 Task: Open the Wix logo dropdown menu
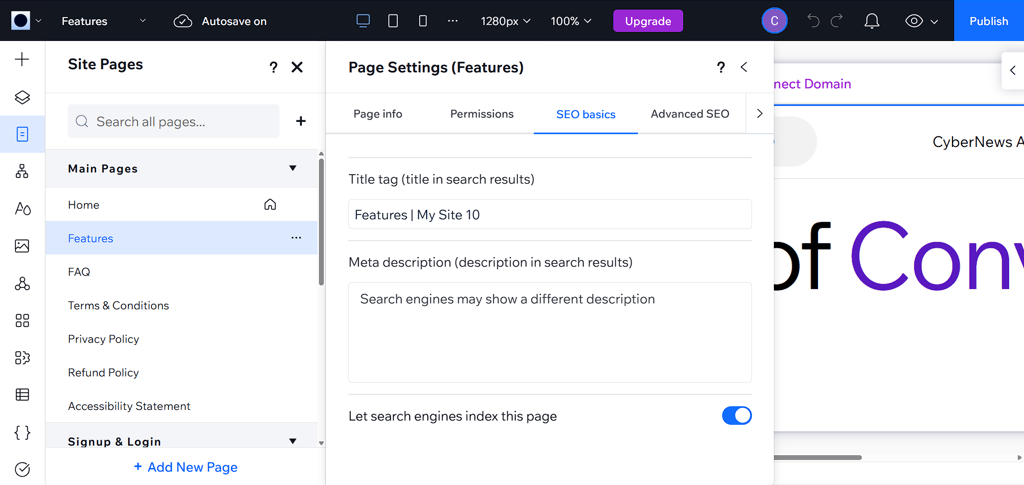click(26, 21)
